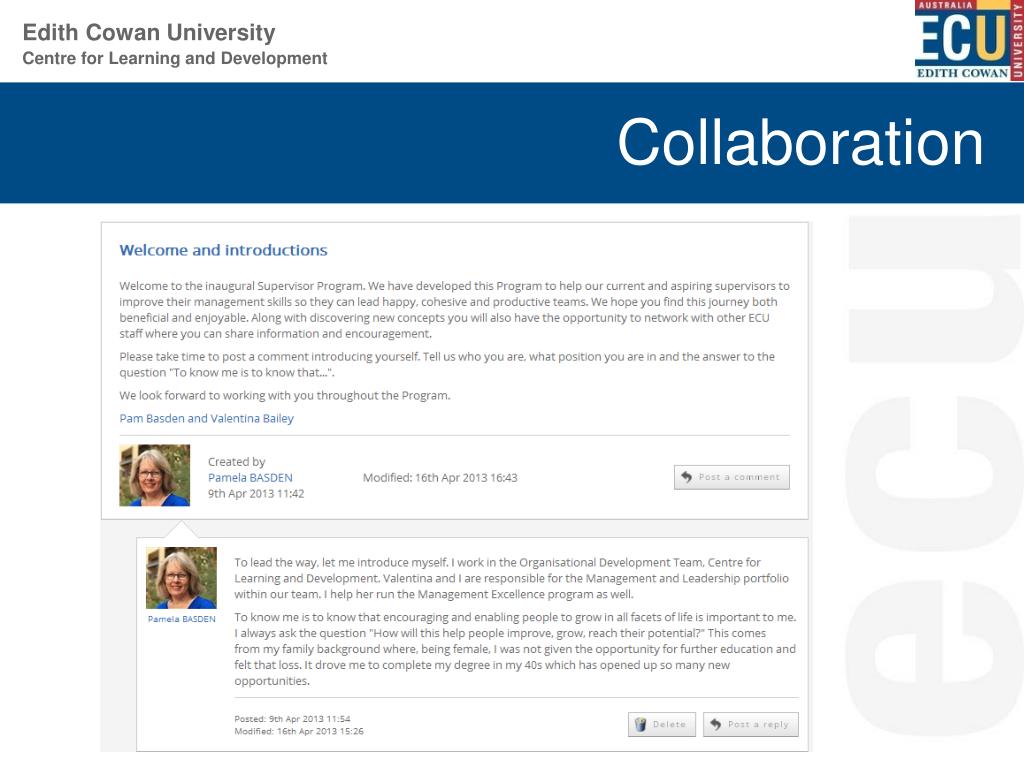Click the Edith Cowan University heading text
This screenshot has height=768, width=1024.
click(x=149, y=32)
